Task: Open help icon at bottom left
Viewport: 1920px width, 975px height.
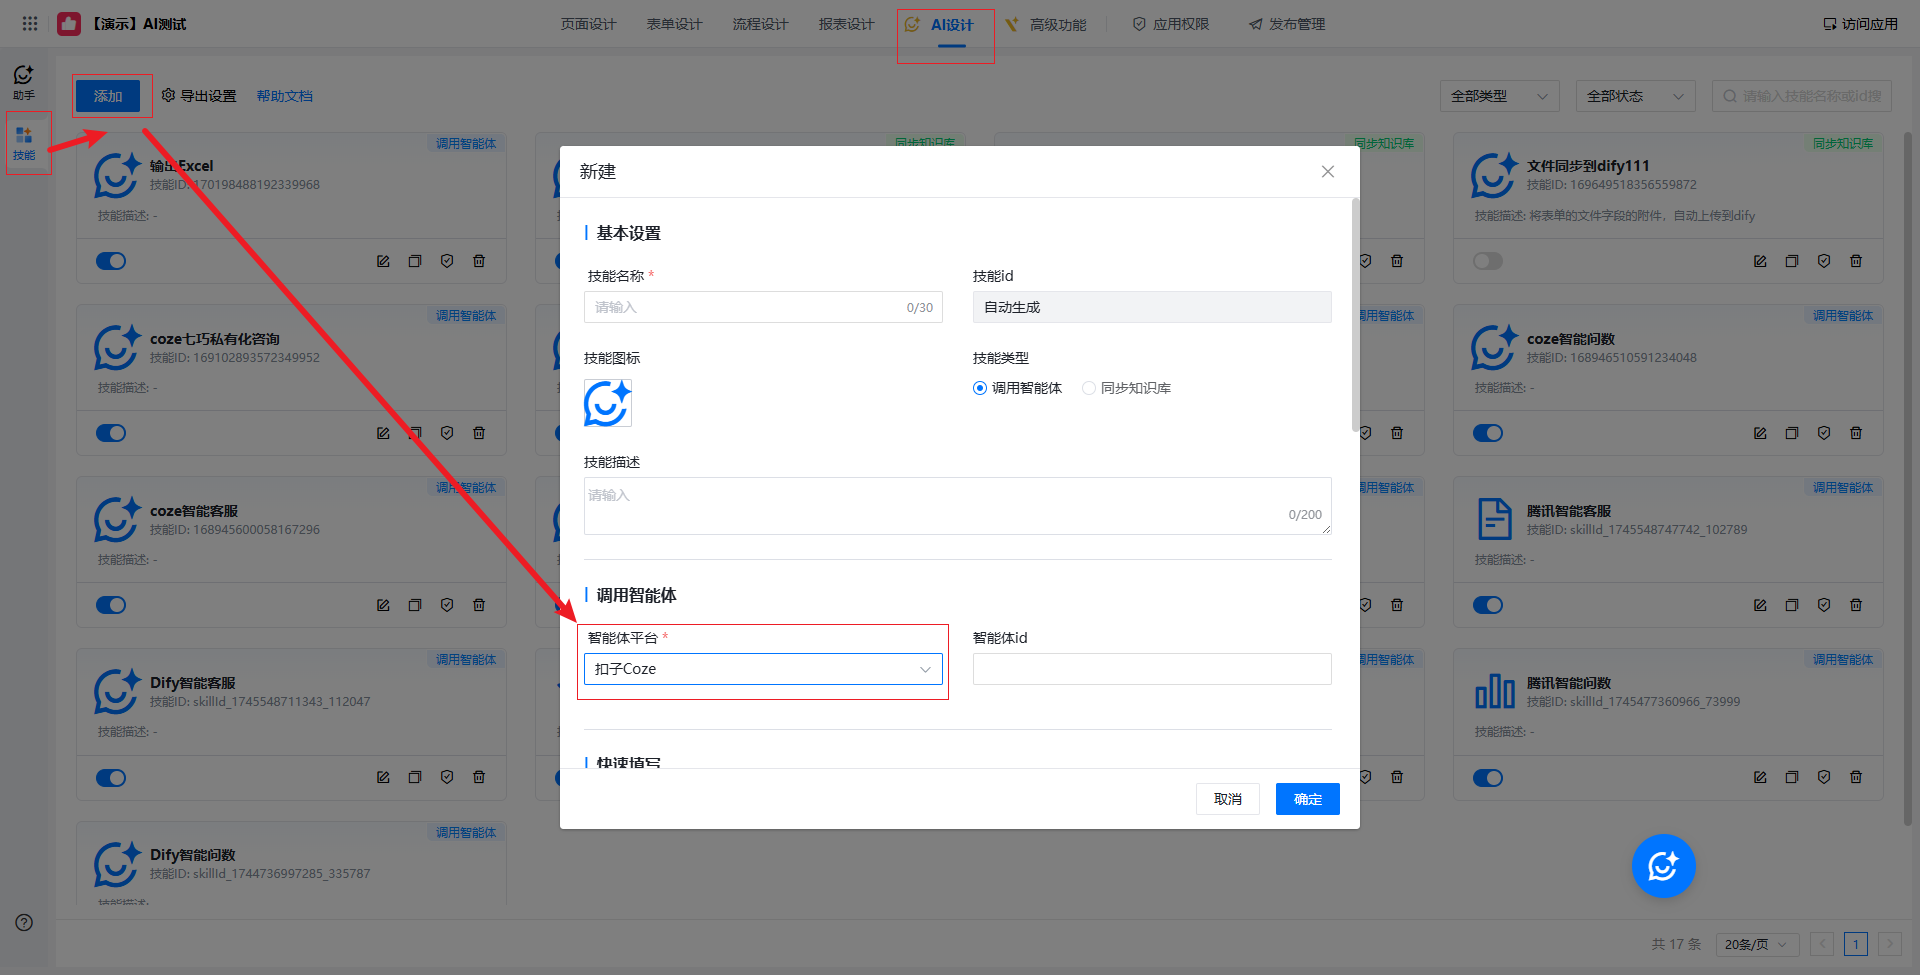Action: [x=24, y=923]
